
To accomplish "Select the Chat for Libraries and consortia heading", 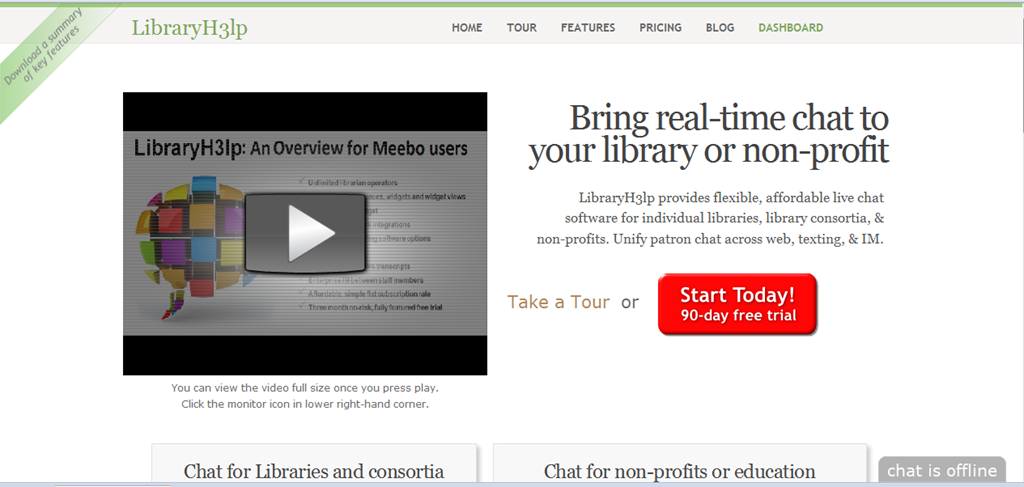I will [x=313, y=471].
